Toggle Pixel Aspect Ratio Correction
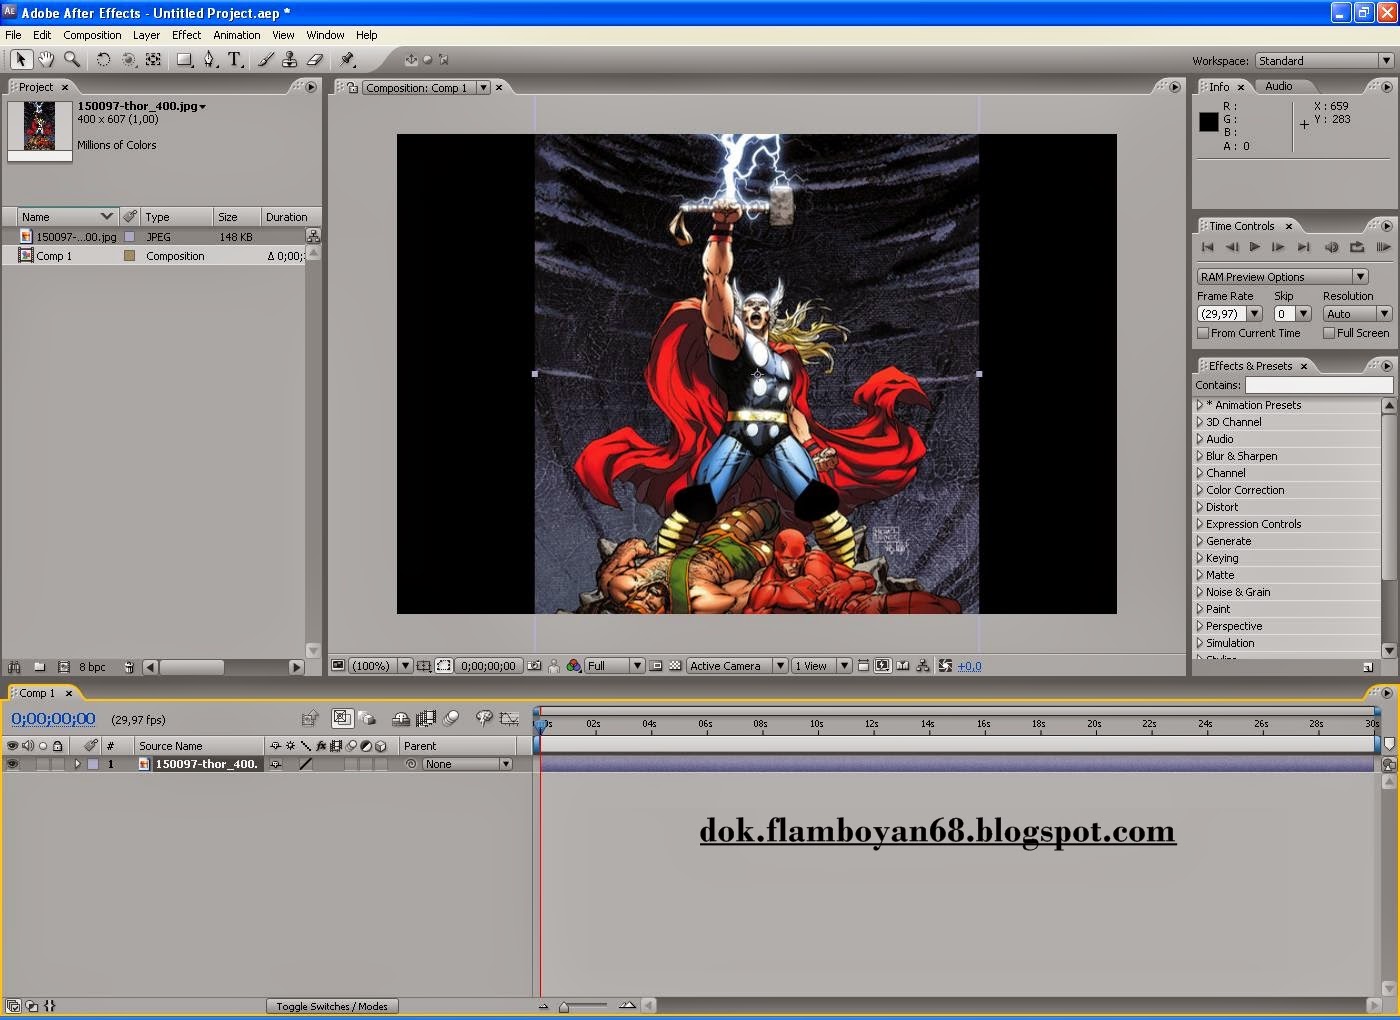The height and width of the screenshot is (1020, 1400). coord(863,666)
